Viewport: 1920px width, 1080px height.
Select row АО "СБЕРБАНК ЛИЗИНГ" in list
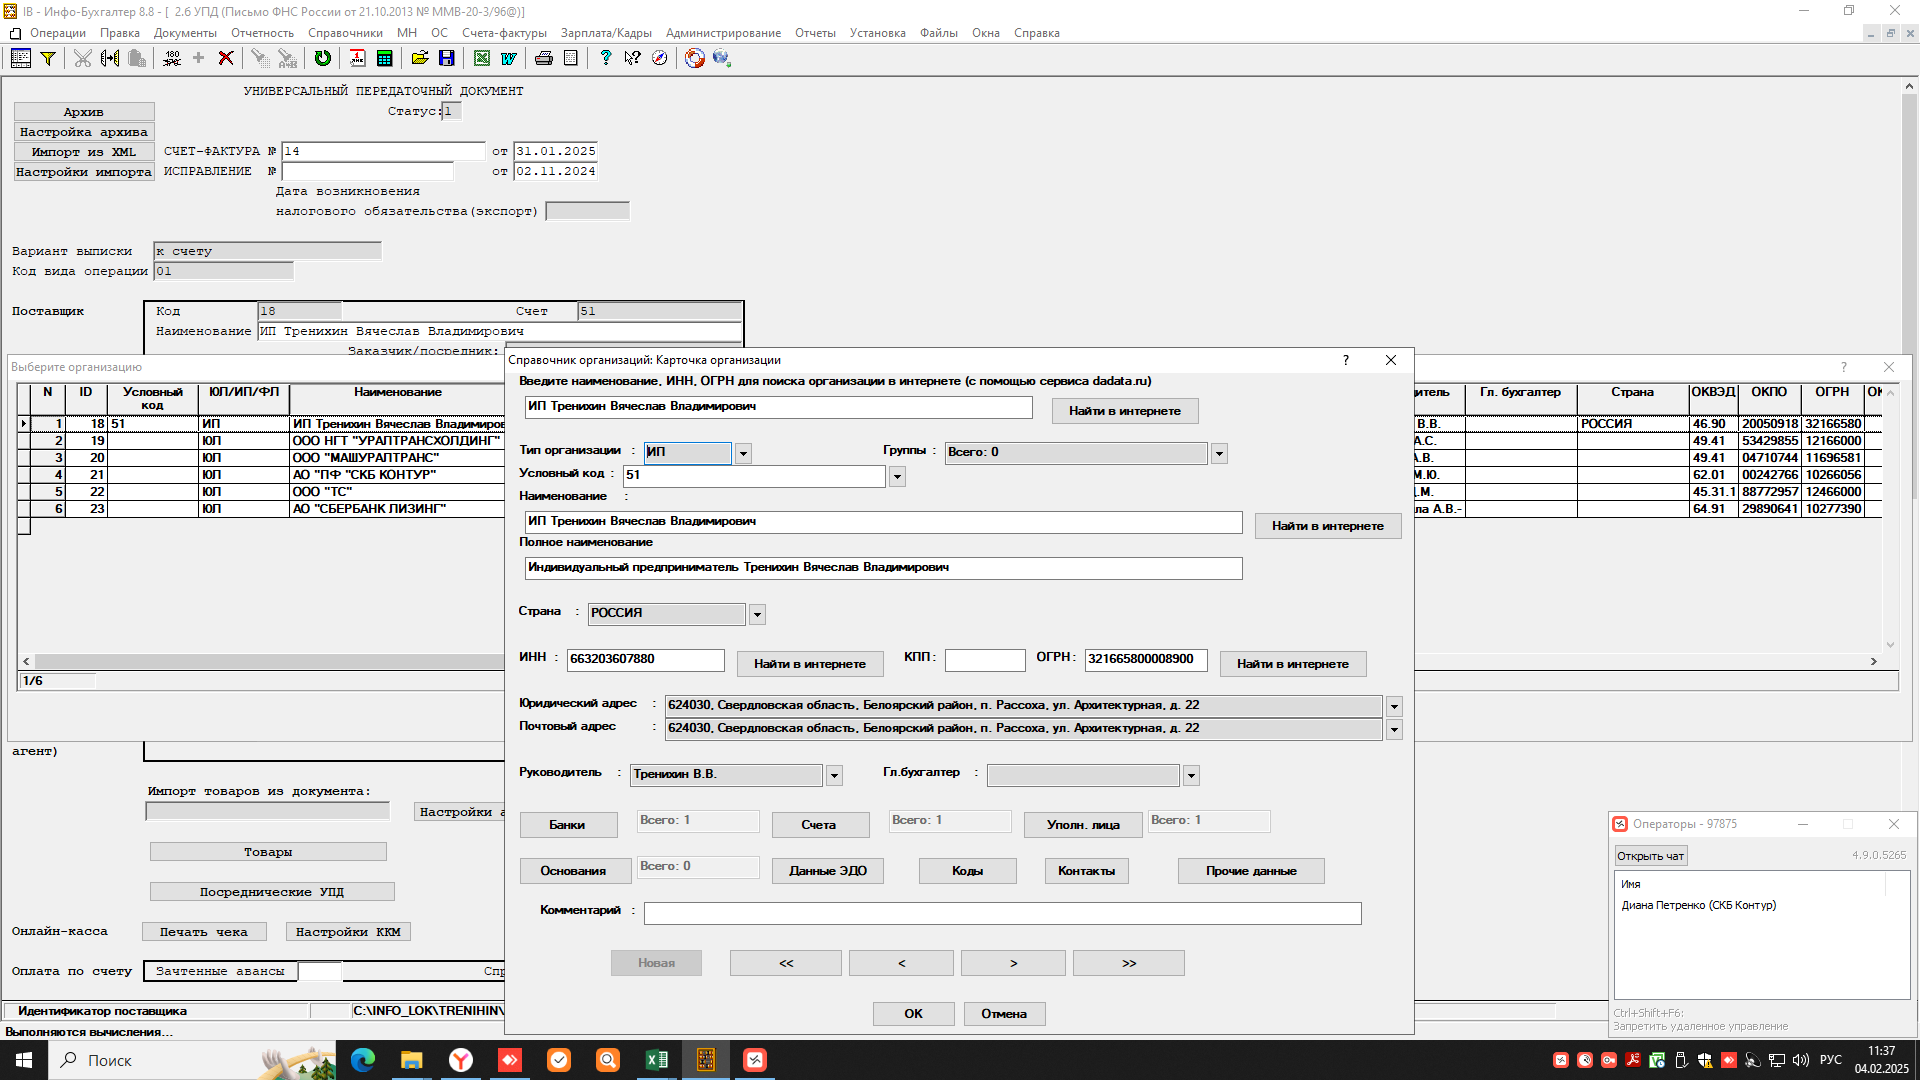[x=369, y=509]
